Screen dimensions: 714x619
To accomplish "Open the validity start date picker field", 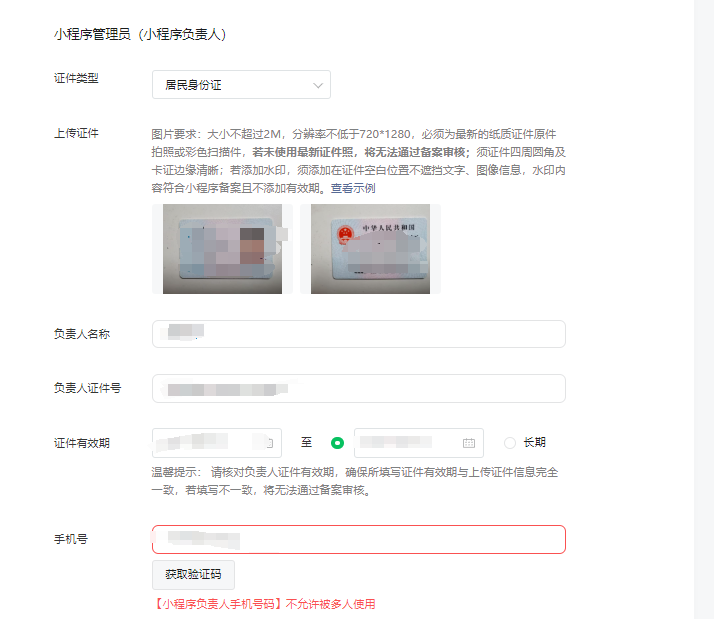I will (x=217, y=443).
